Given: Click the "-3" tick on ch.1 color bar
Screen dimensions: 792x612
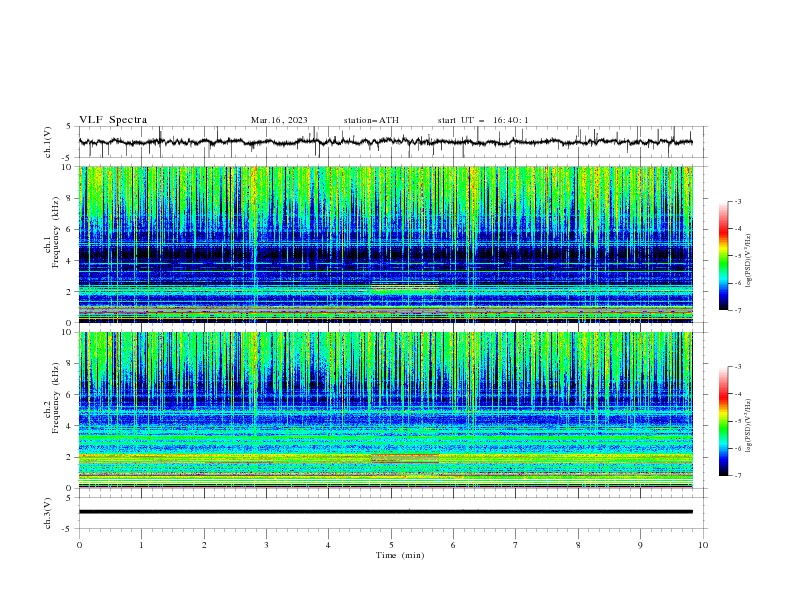Looking at the screenshot, I should [x=737, y=201].
